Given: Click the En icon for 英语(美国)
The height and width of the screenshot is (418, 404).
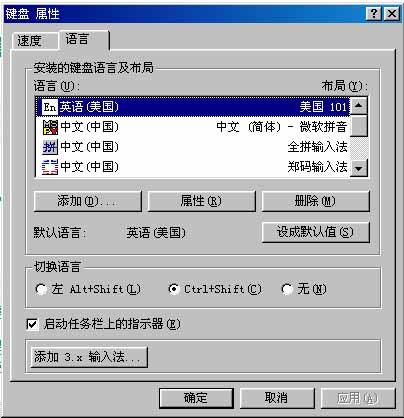Looking at the screenshot, I should (50, 107).
